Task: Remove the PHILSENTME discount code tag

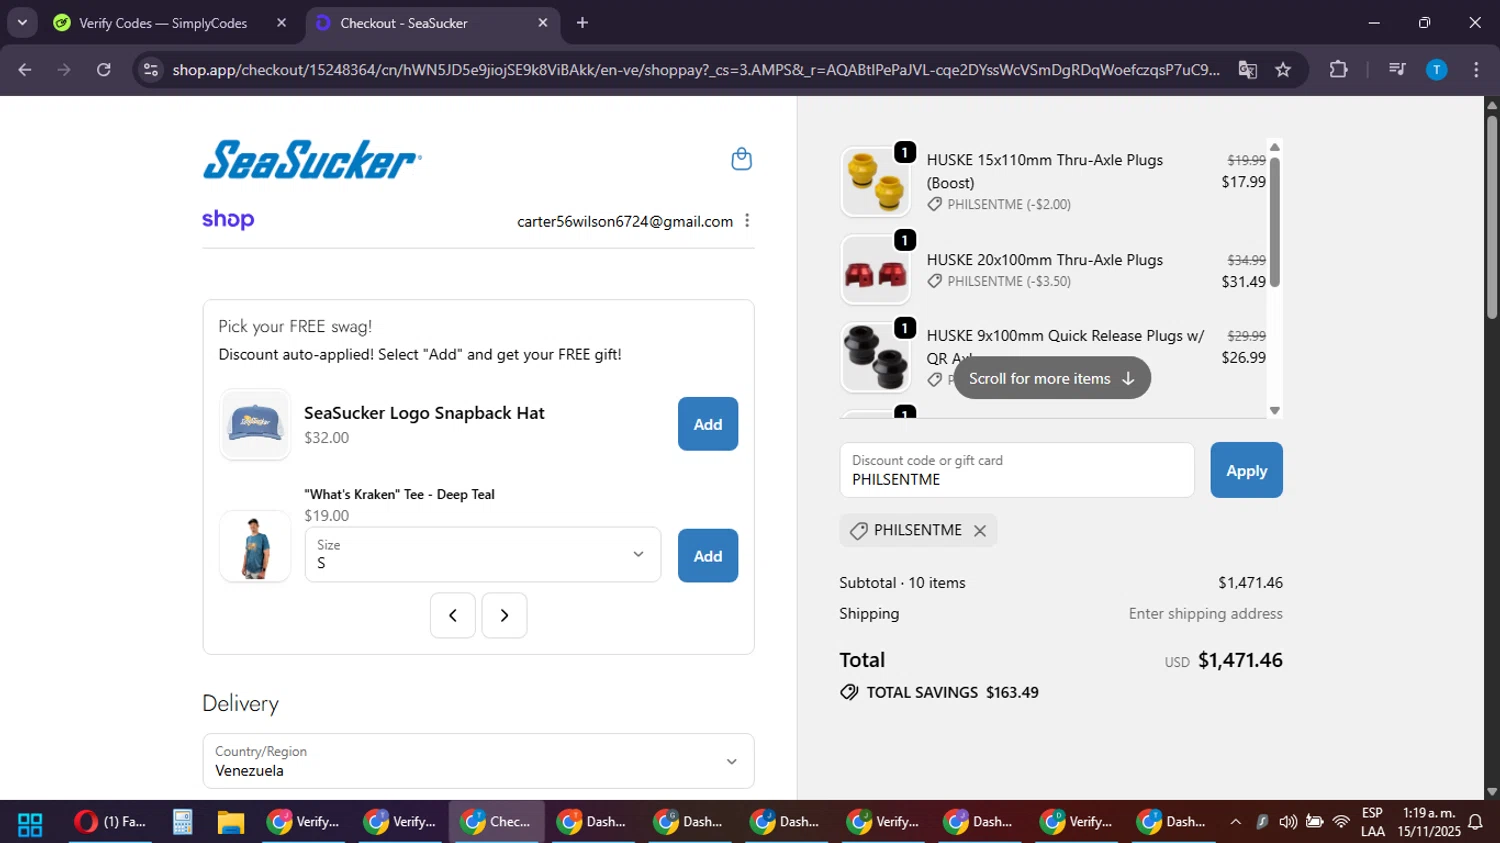Action: click(x=980, y=531)
